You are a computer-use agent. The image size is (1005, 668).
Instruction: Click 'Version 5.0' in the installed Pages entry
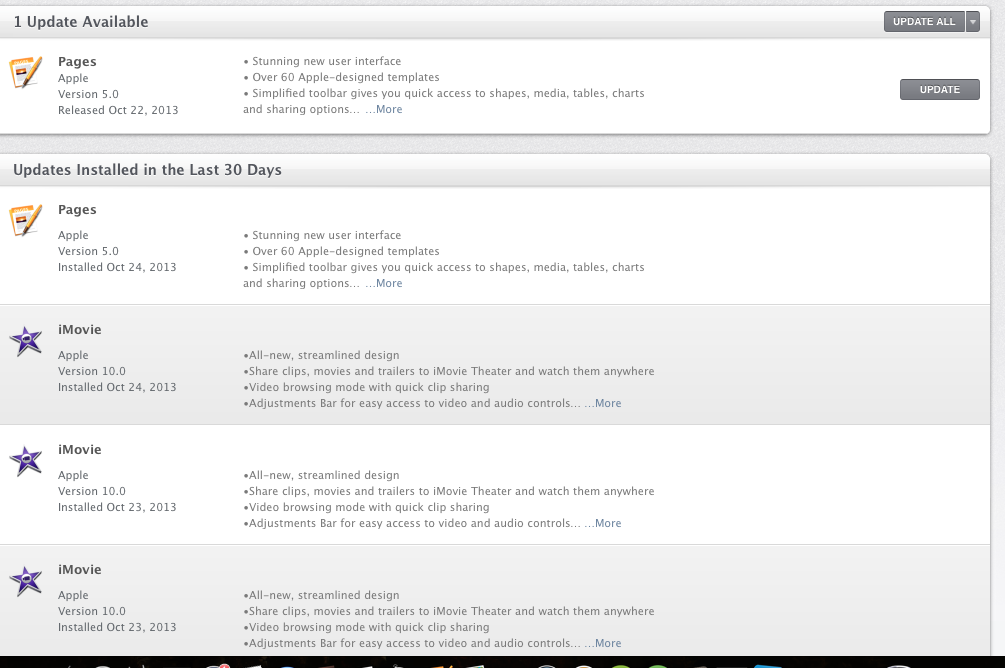coord(88,251)
